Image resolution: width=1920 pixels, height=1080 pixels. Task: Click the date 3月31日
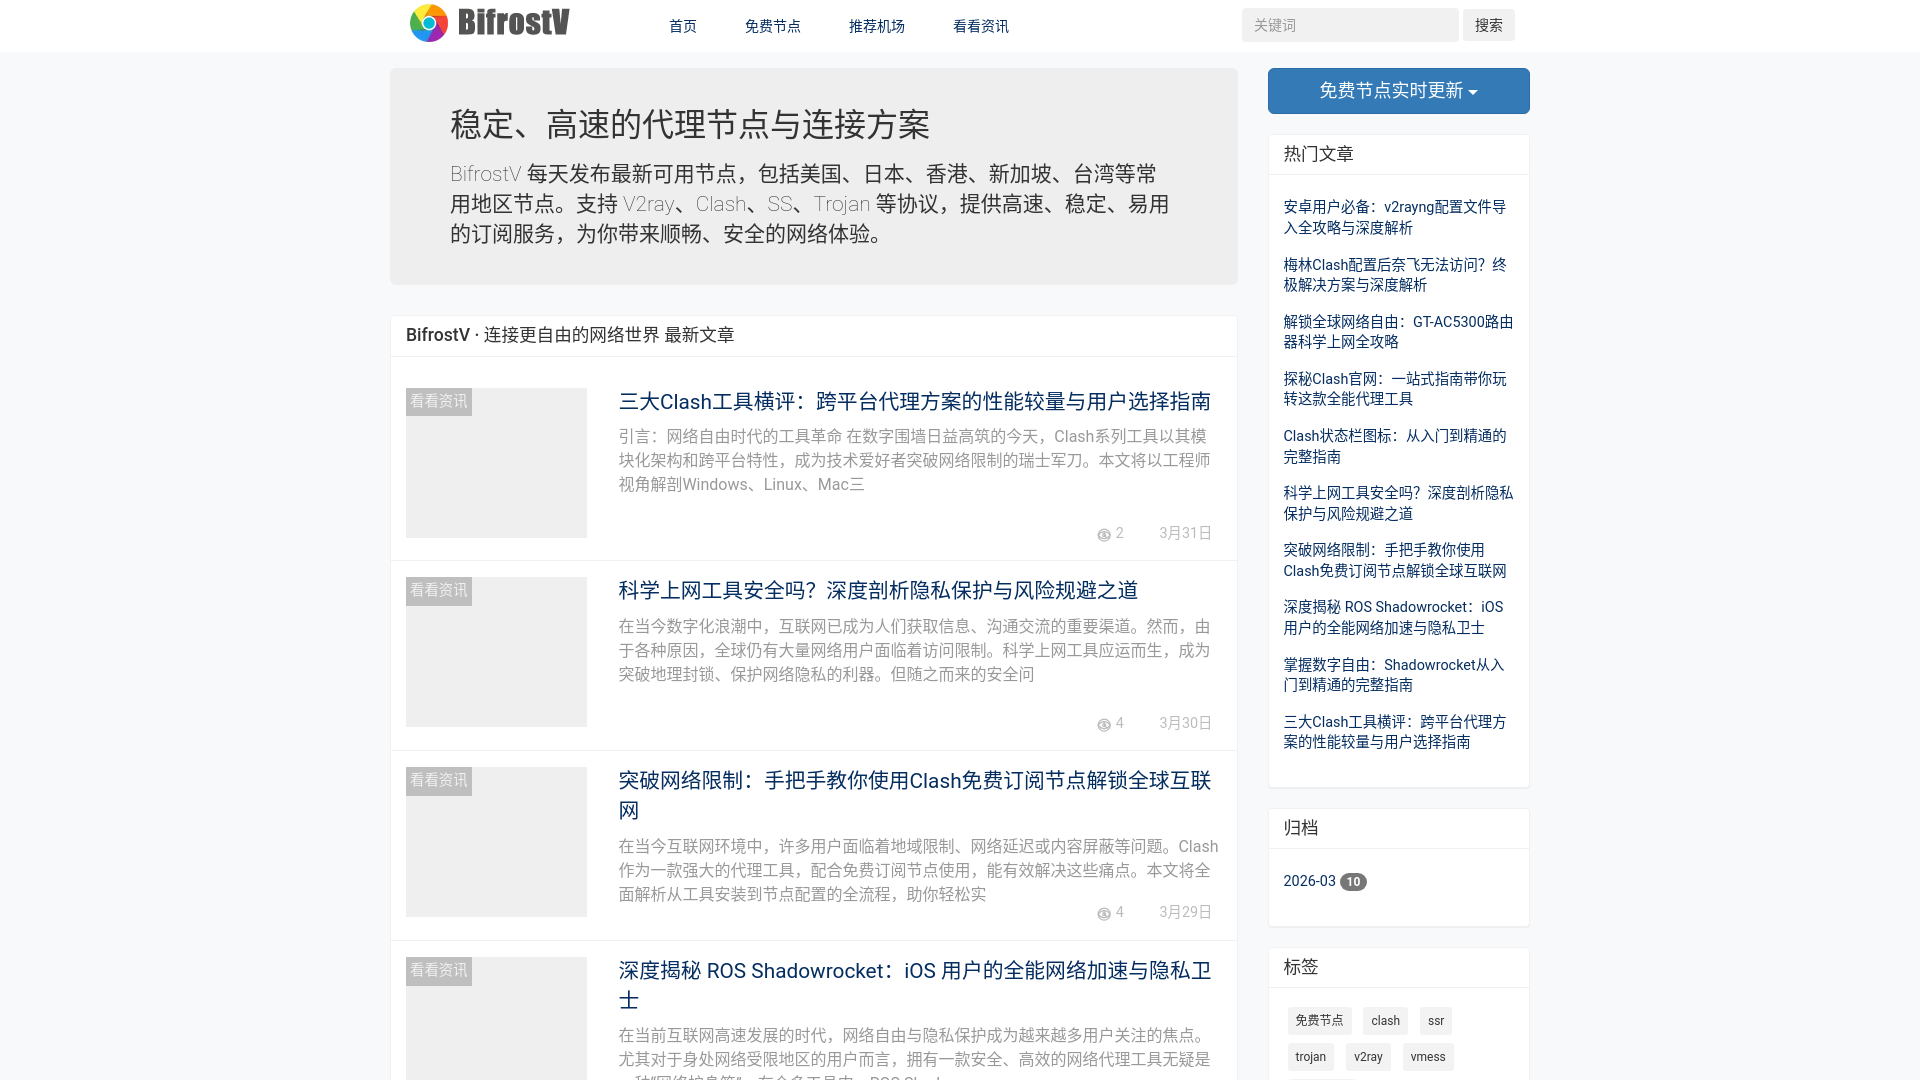click(x=1185, y=534)
